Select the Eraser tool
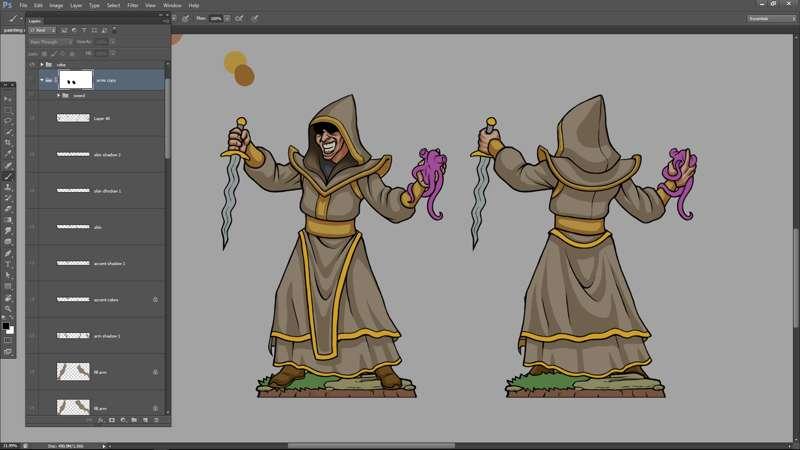Screen dimensions: 800x450 click(8, 209)
